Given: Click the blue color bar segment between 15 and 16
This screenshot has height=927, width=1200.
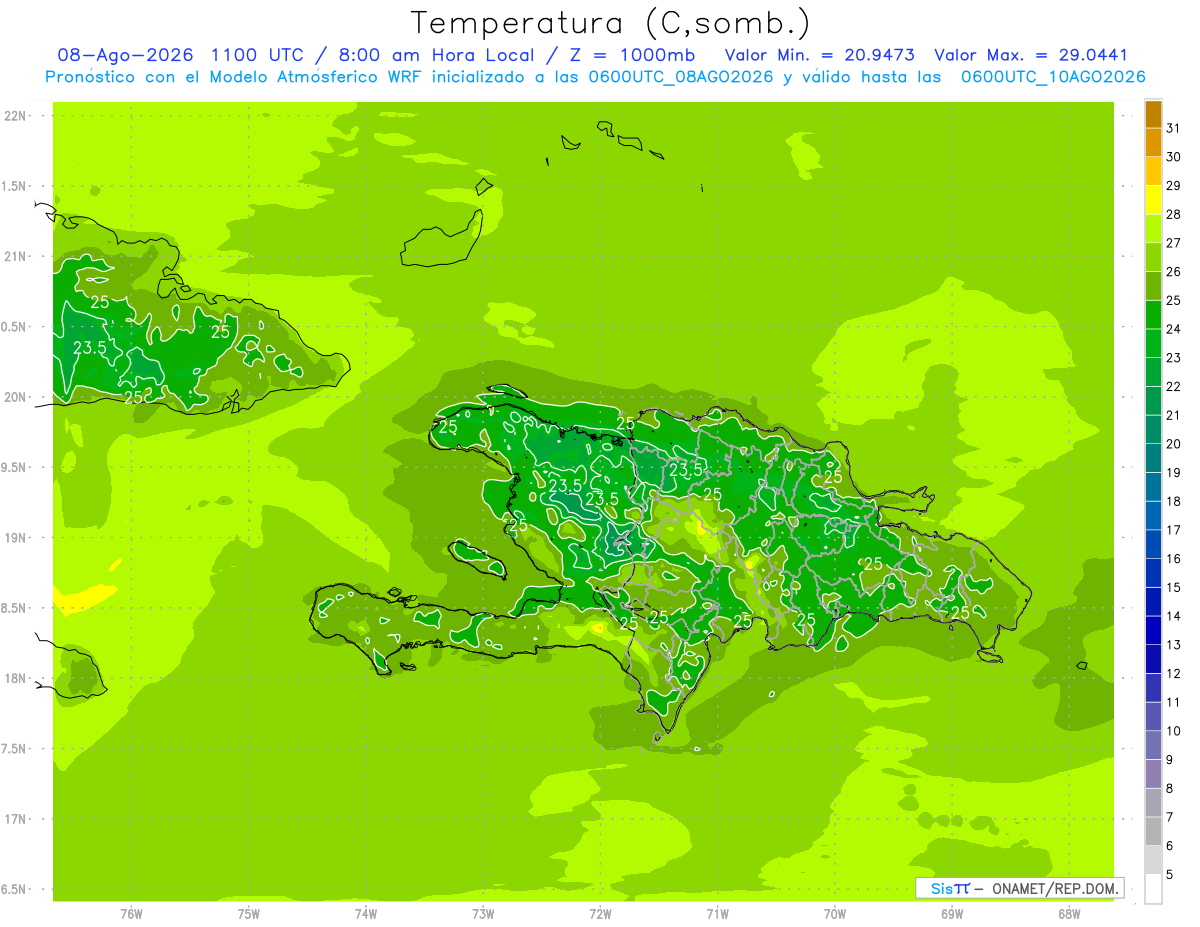Looking at the screenshot, I should (x=1153, y=573).
